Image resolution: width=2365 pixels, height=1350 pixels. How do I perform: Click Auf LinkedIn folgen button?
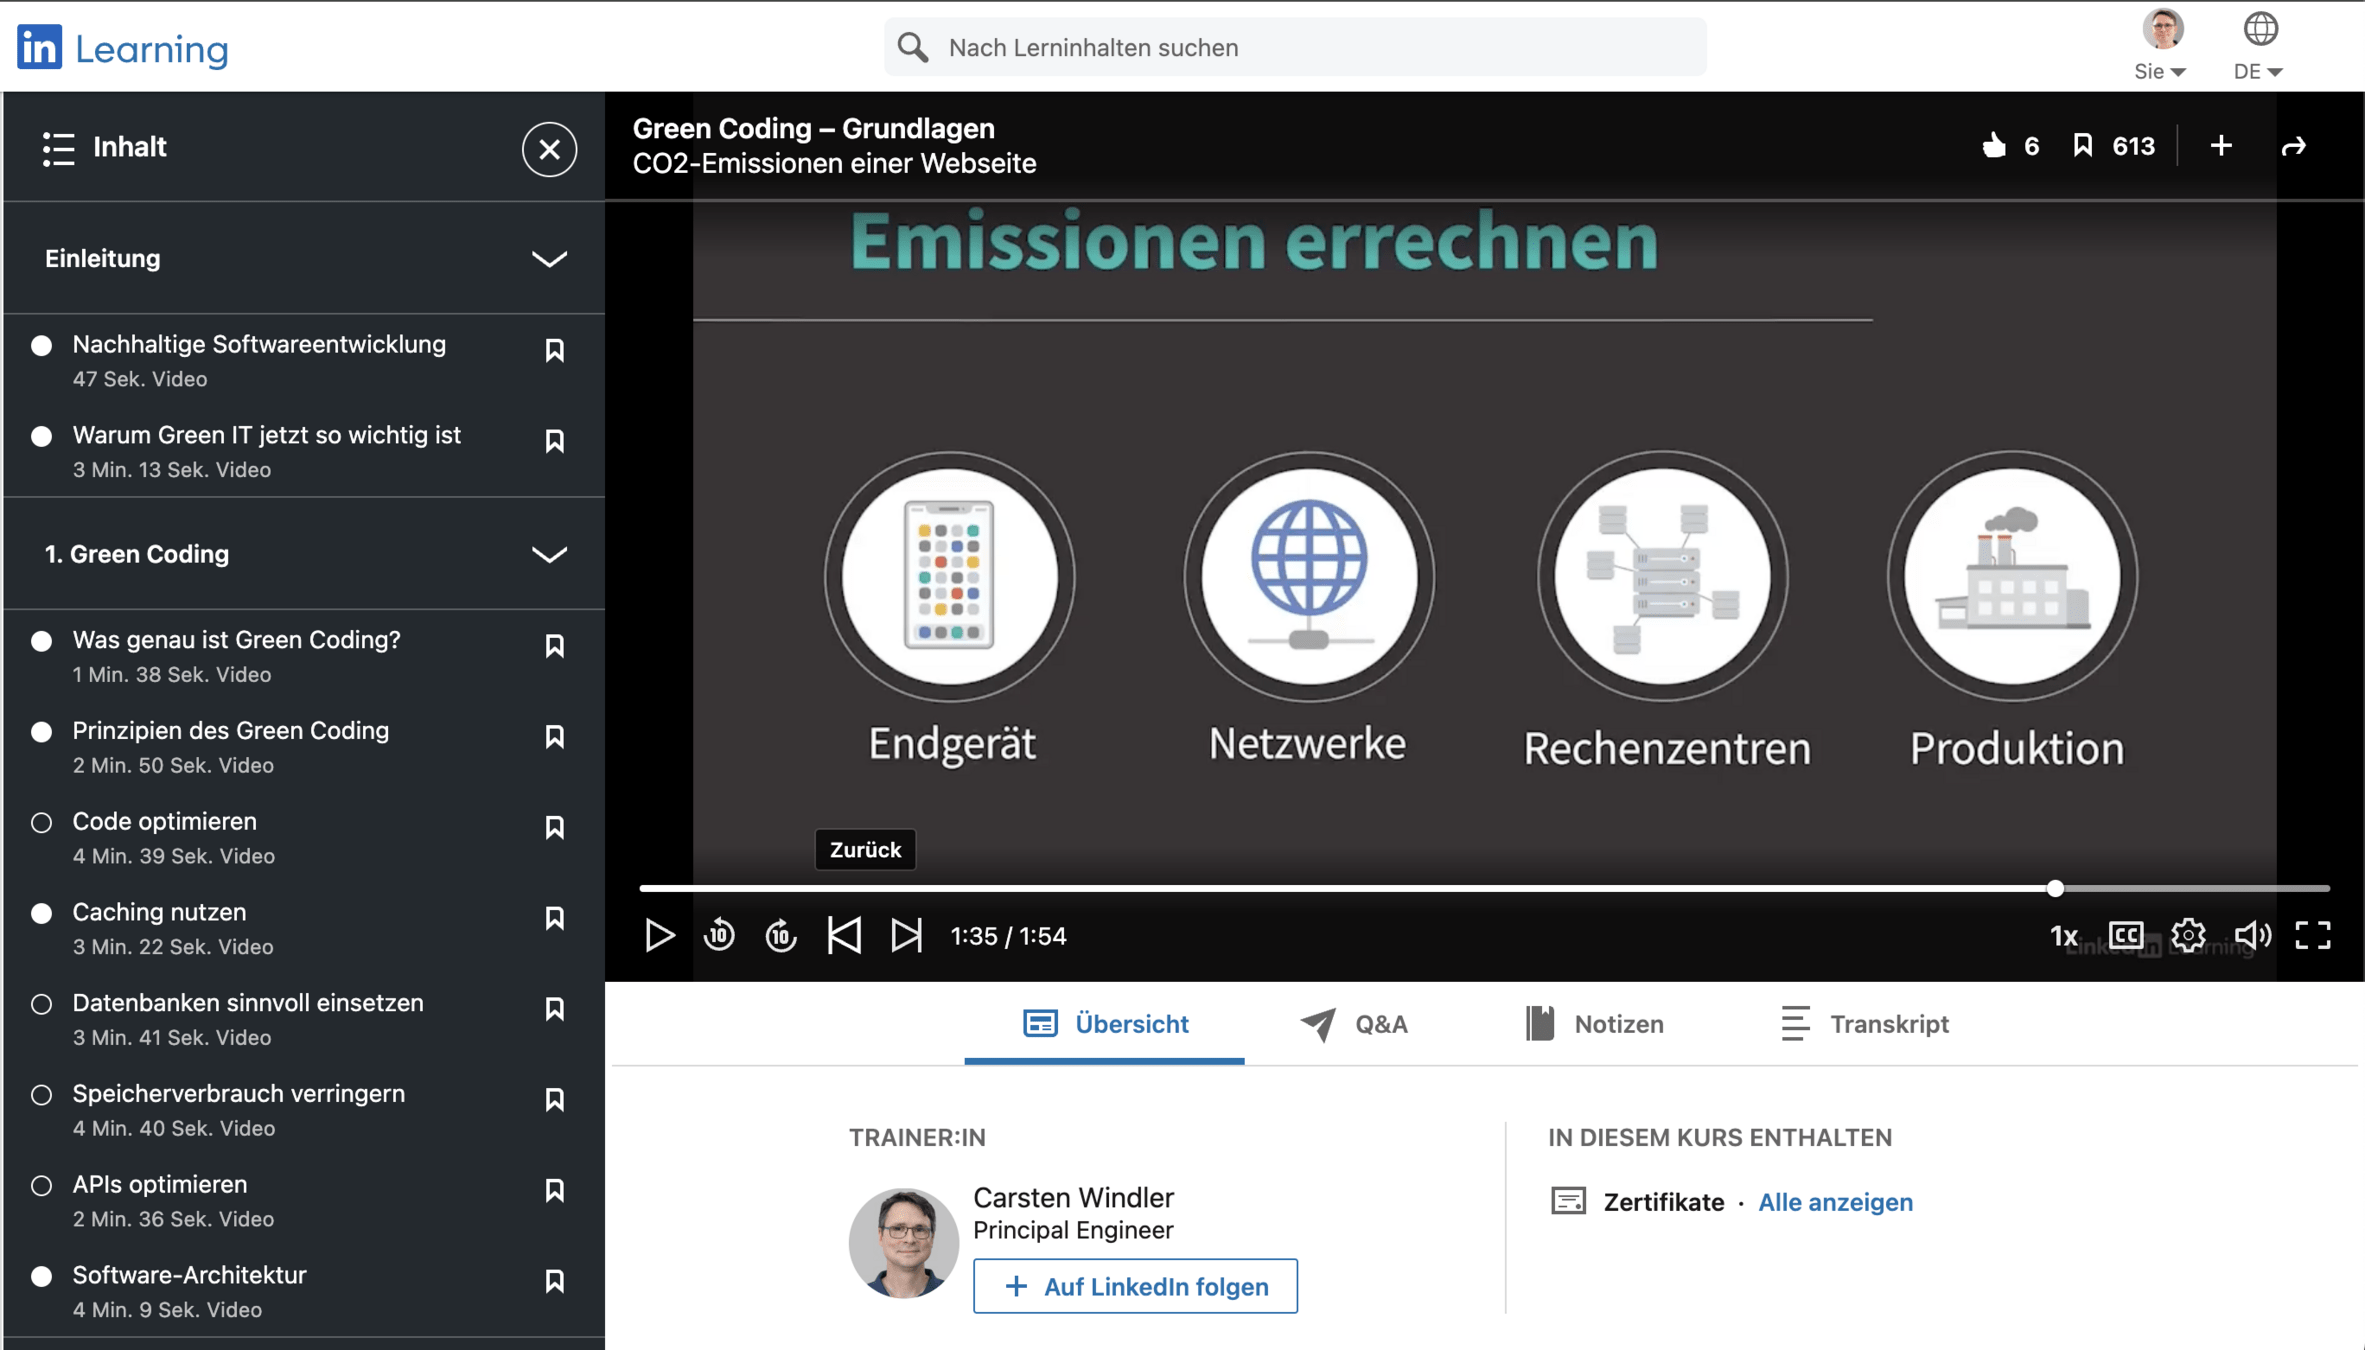[x=1135, y=1286]
